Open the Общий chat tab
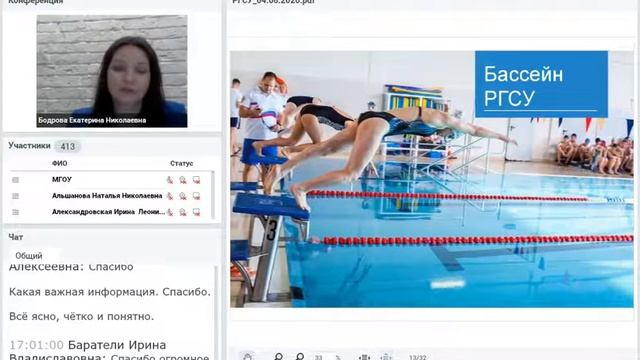This screenshot has width=640, height=360. tap(29, 256)
